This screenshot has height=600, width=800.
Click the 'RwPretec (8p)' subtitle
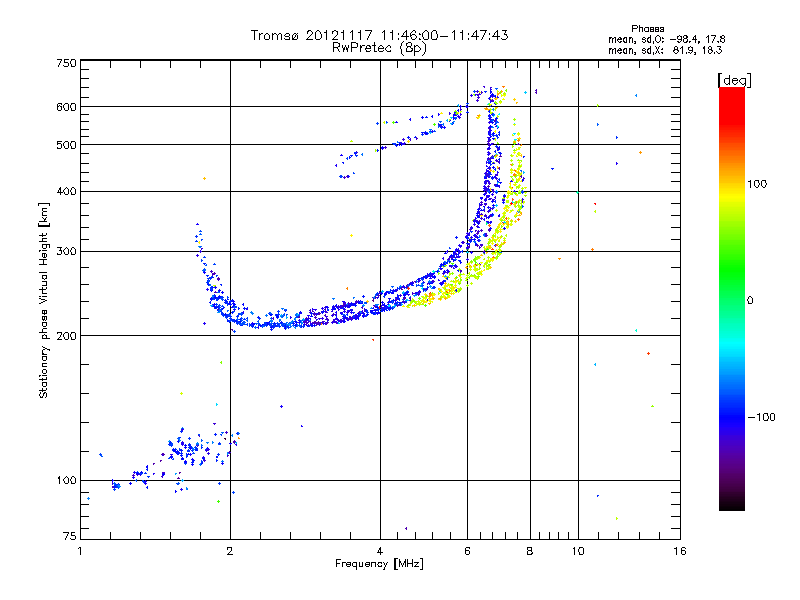379,48
